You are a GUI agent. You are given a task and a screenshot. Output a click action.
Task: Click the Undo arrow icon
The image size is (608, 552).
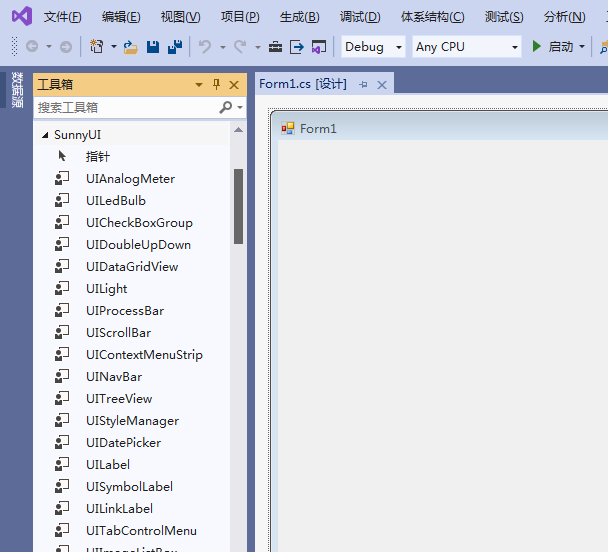coord(205,47)
